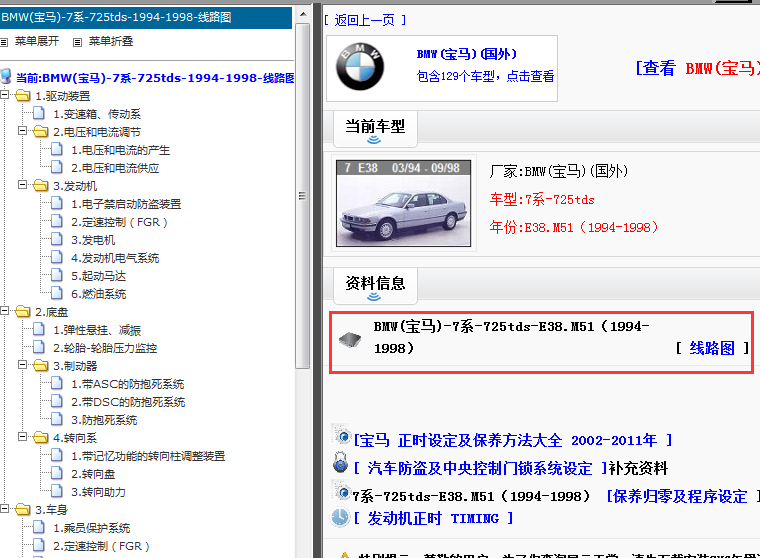
Task: Open the 线路图 link
Action: tap(712, 348)
